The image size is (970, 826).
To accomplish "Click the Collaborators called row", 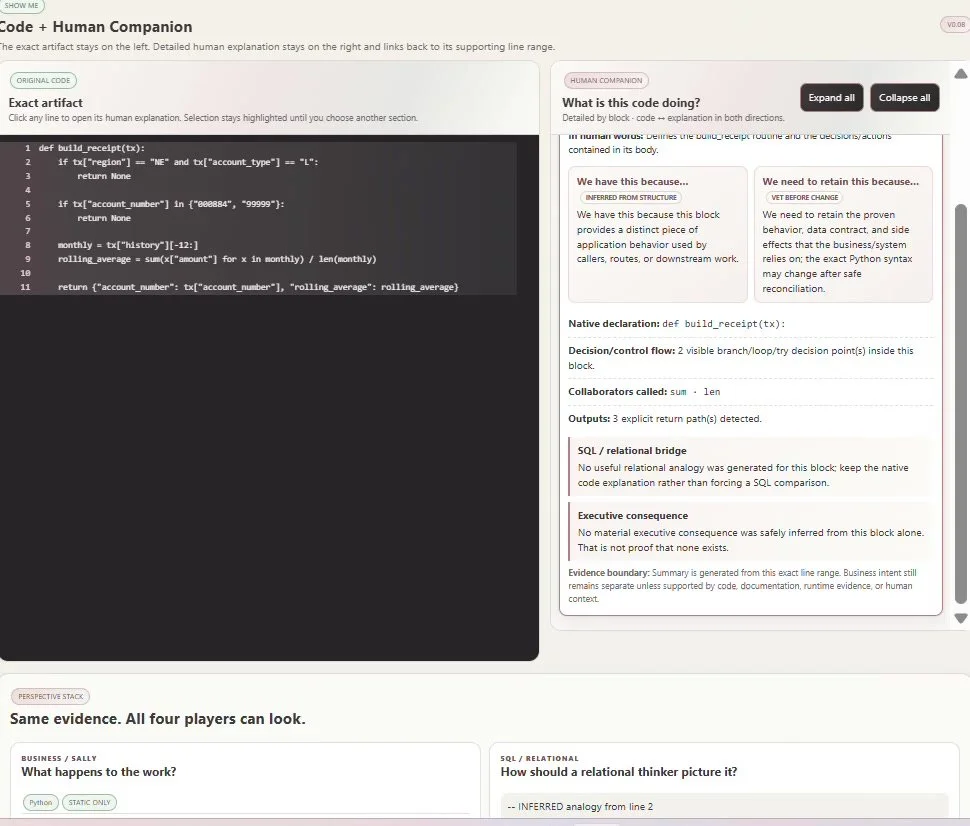I will [750, 392].
